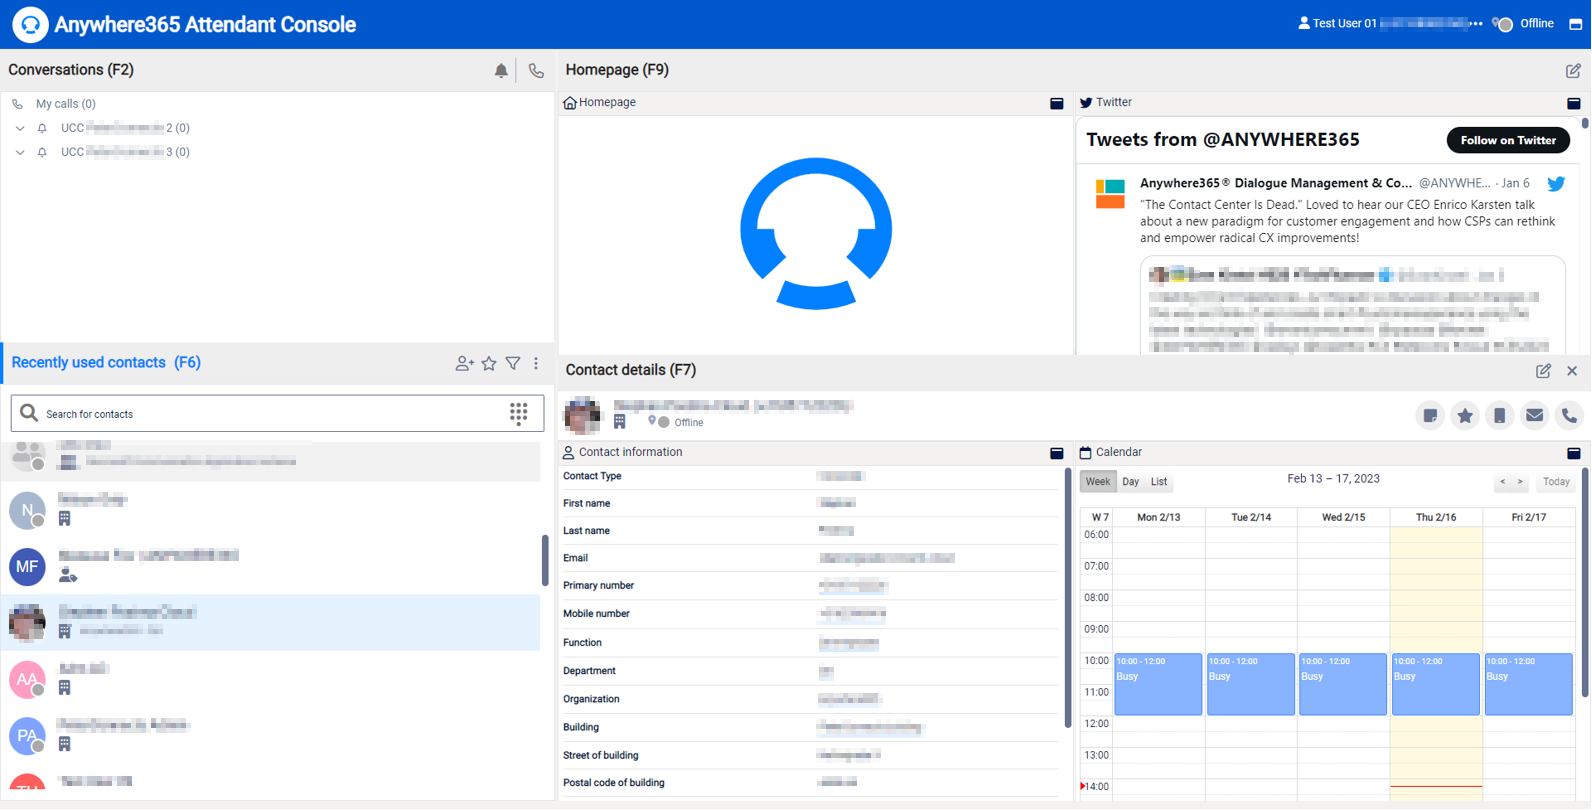
Task: Click the phone icon in Conversations header
Action: [537, 70]
